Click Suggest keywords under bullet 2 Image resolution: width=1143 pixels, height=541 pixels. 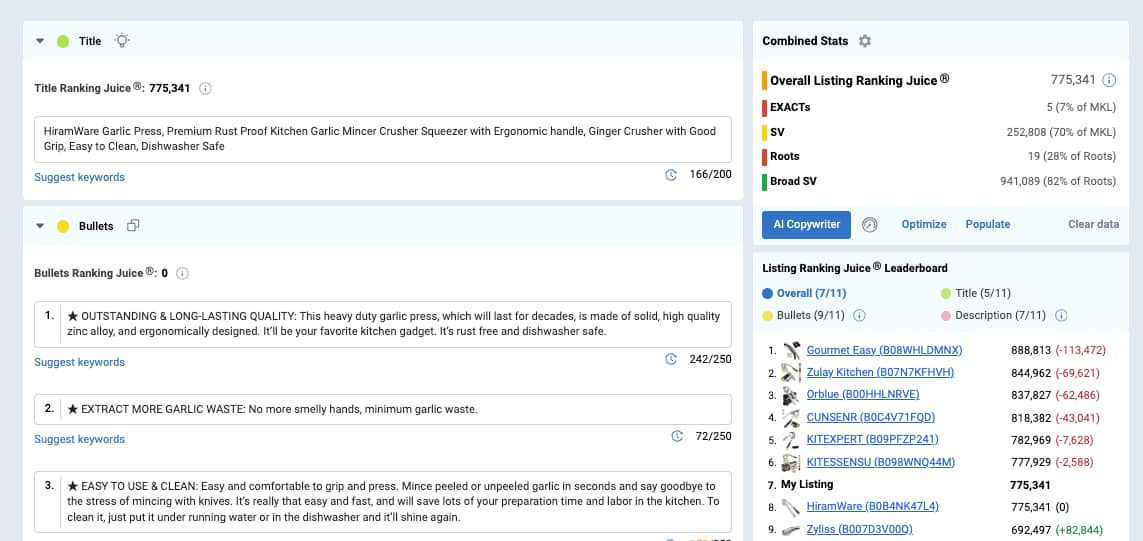pyautogui.click(x=79, y=439)
